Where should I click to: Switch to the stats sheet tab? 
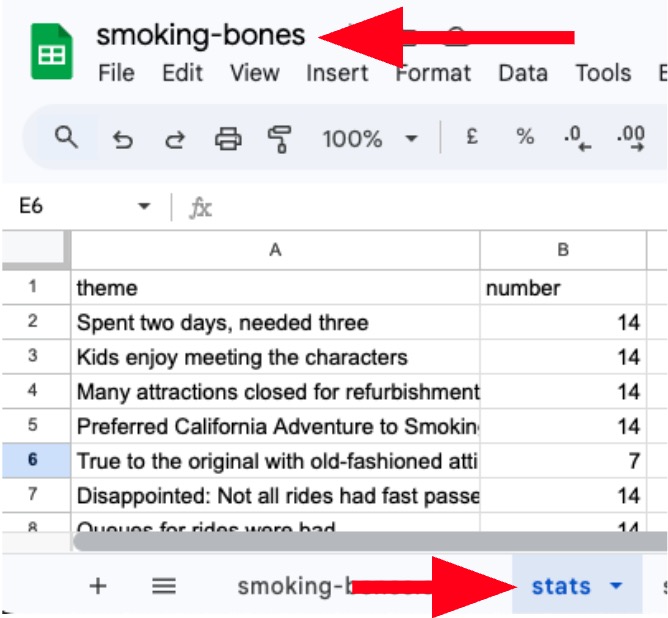coord(561,587)
